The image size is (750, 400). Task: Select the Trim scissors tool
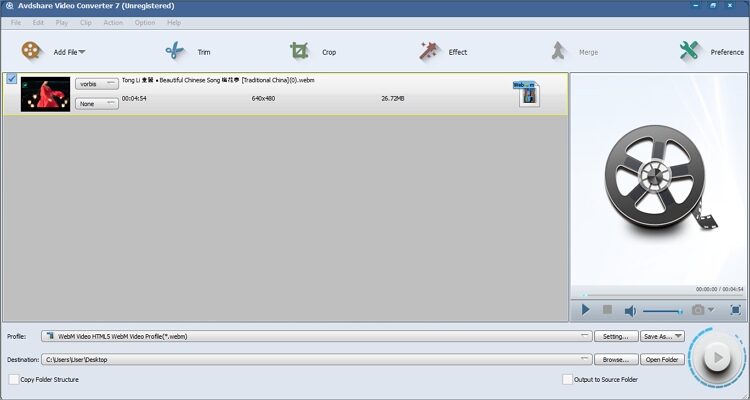(x=175, y=50)
